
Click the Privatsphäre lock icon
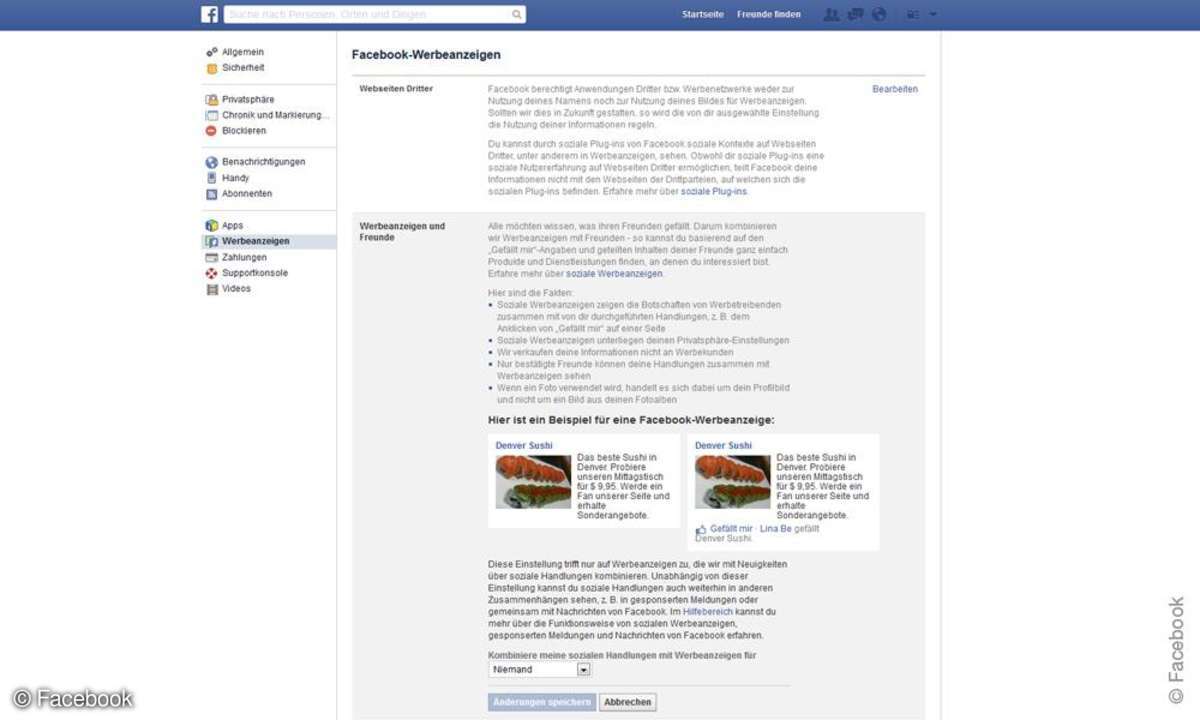(x=212, y=100)
